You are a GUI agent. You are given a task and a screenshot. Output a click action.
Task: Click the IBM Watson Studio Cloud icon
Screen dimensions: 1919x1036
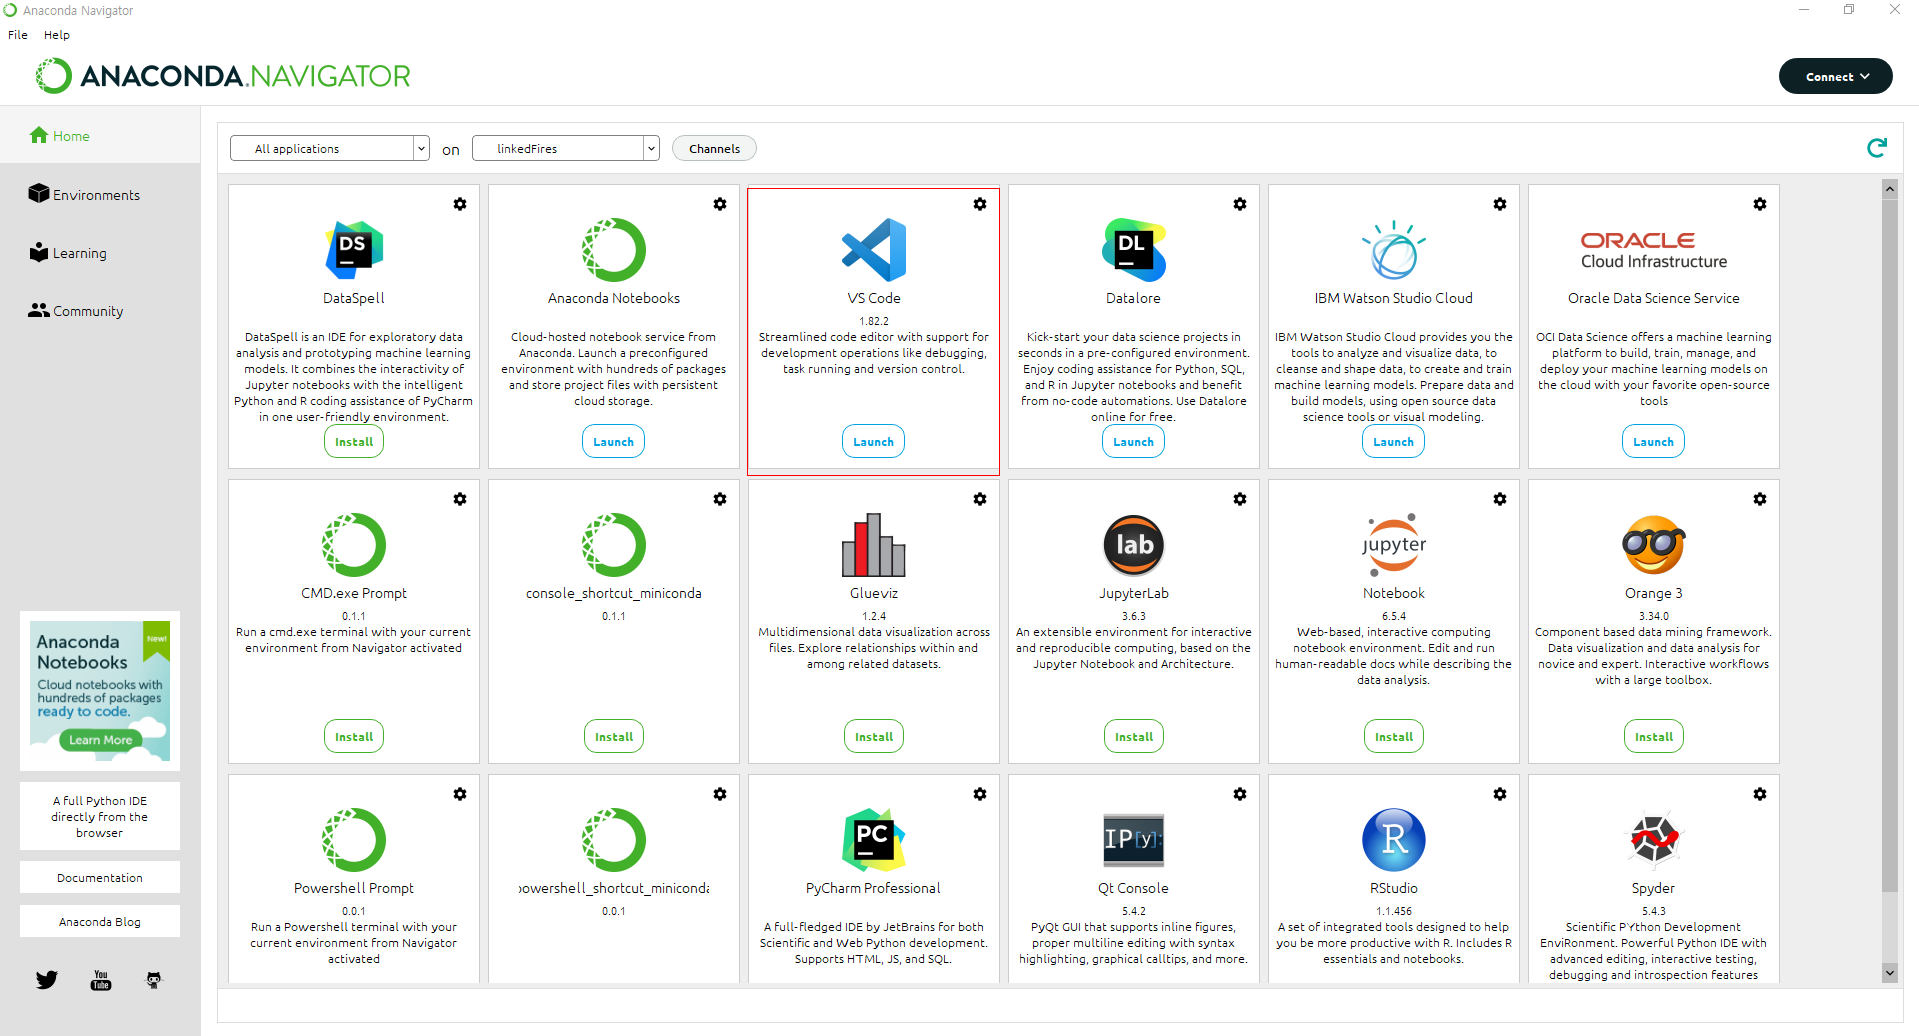point(1394,250)
